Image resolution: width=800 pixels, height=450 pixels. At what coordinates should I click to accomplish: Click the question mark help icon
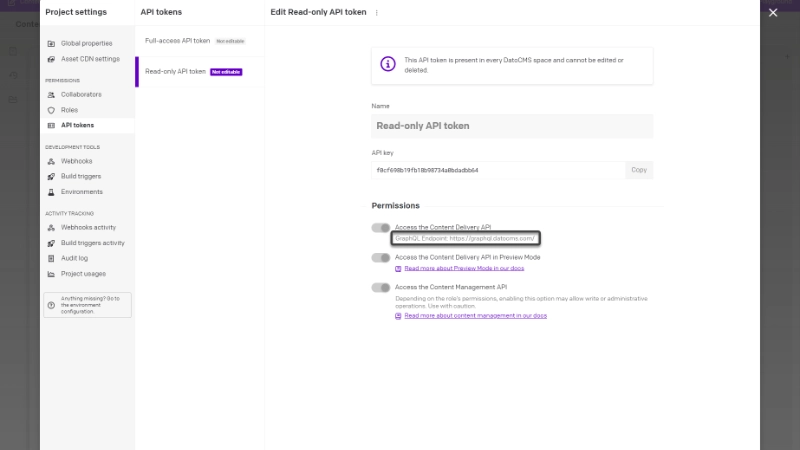coord(51,305)
